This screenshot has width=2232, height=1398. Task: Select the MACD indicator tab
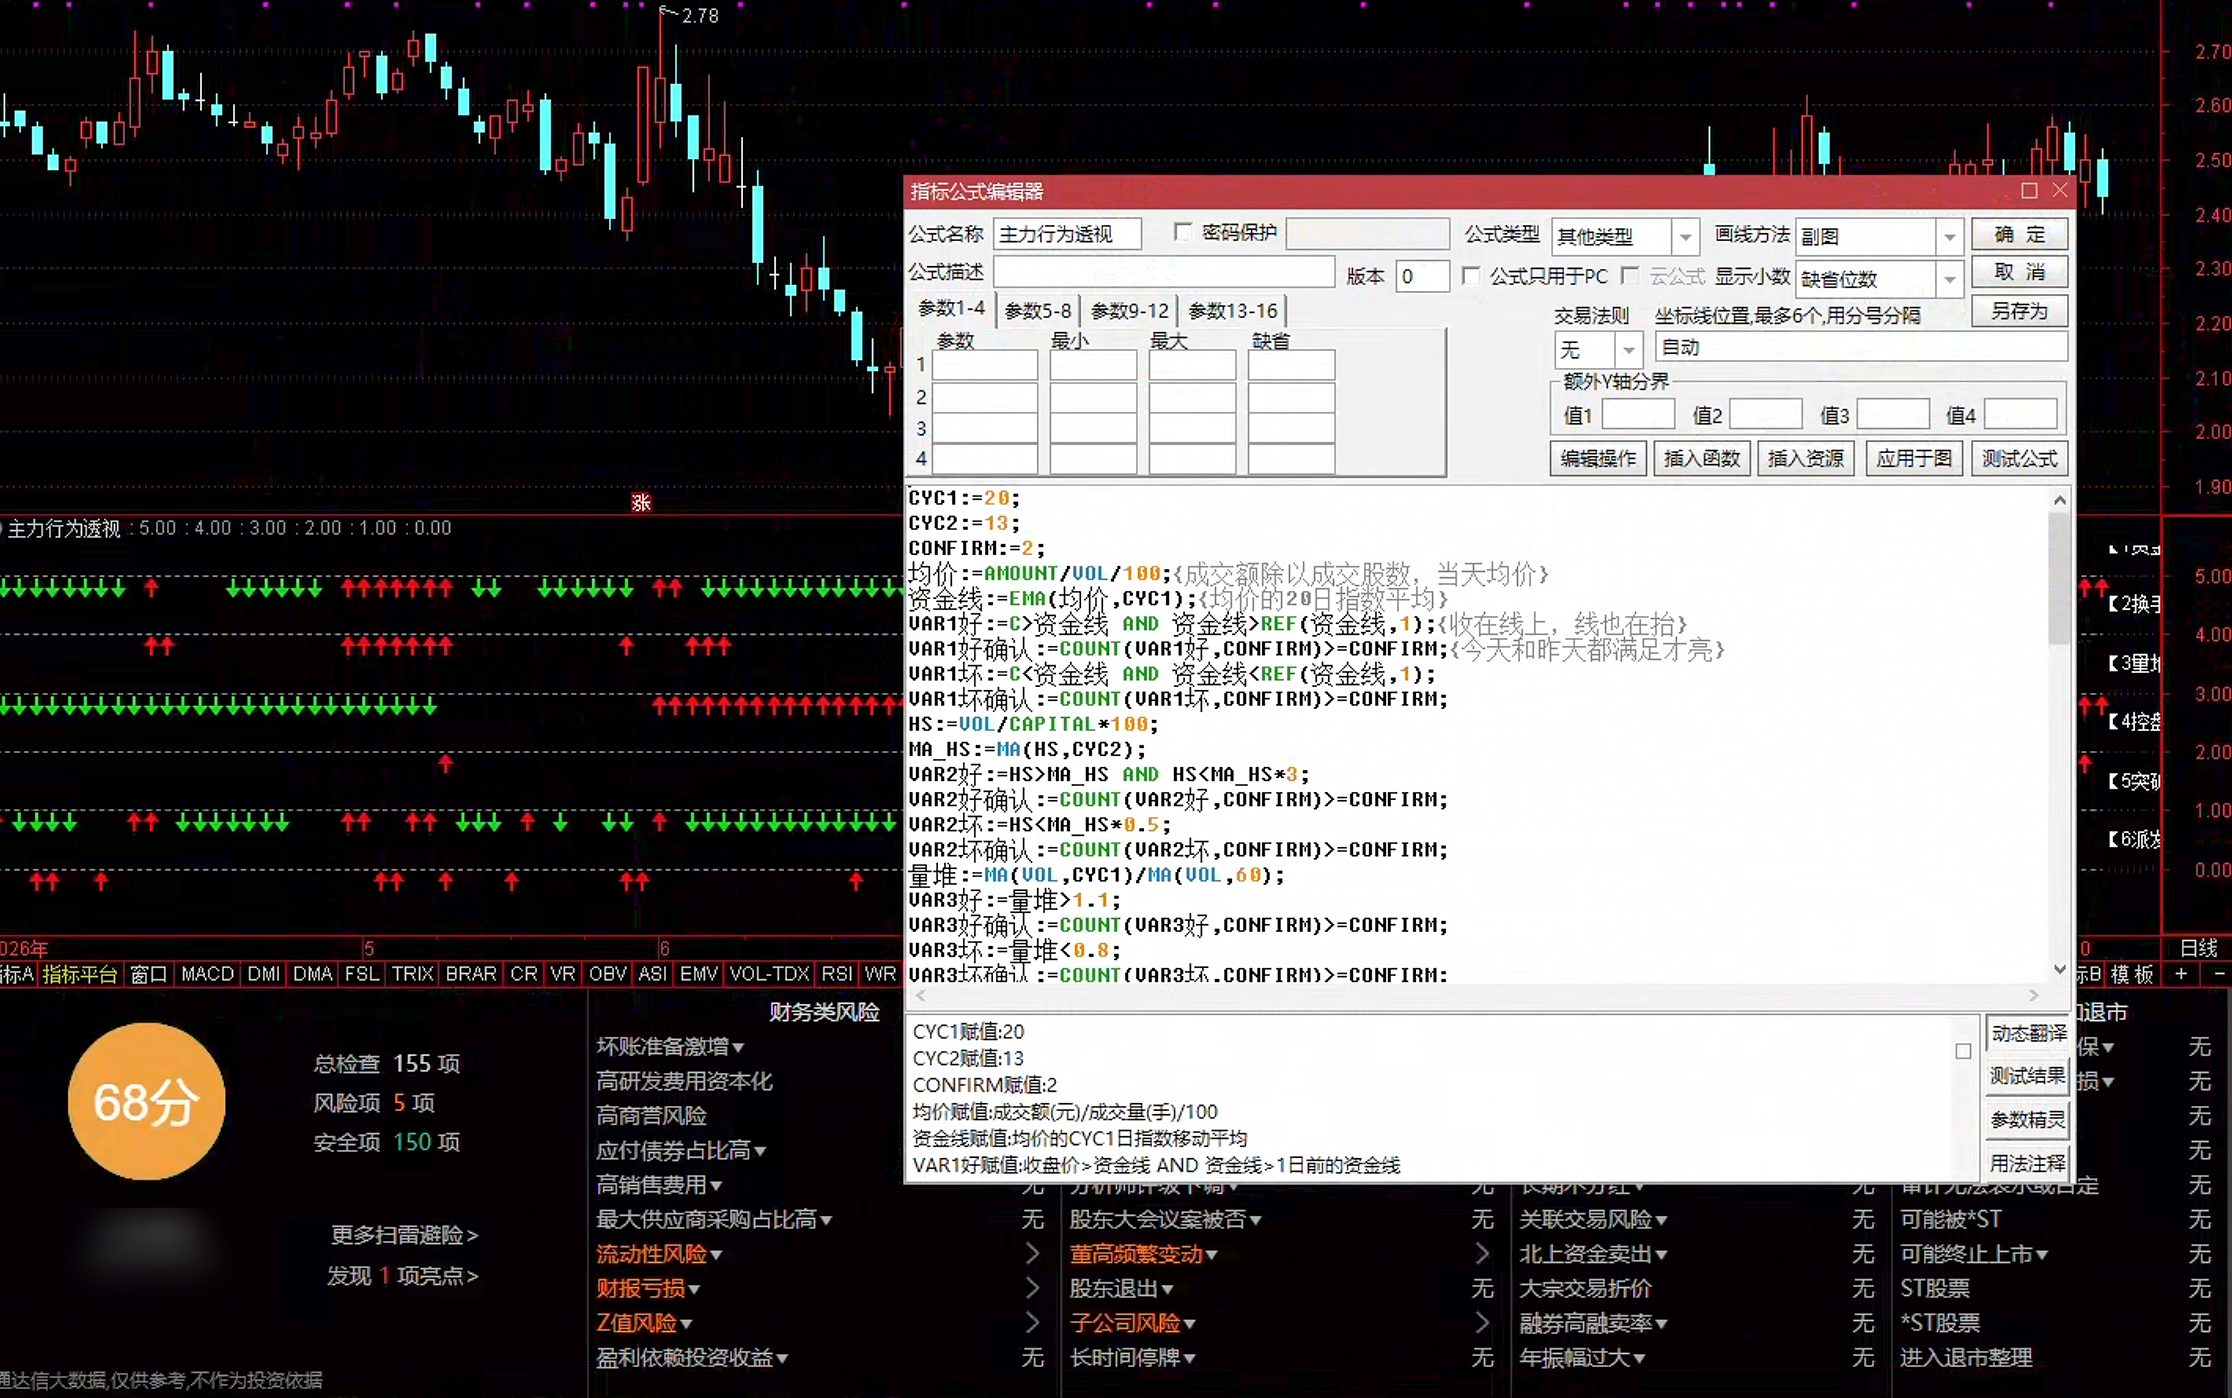click(x=207, y=974)
